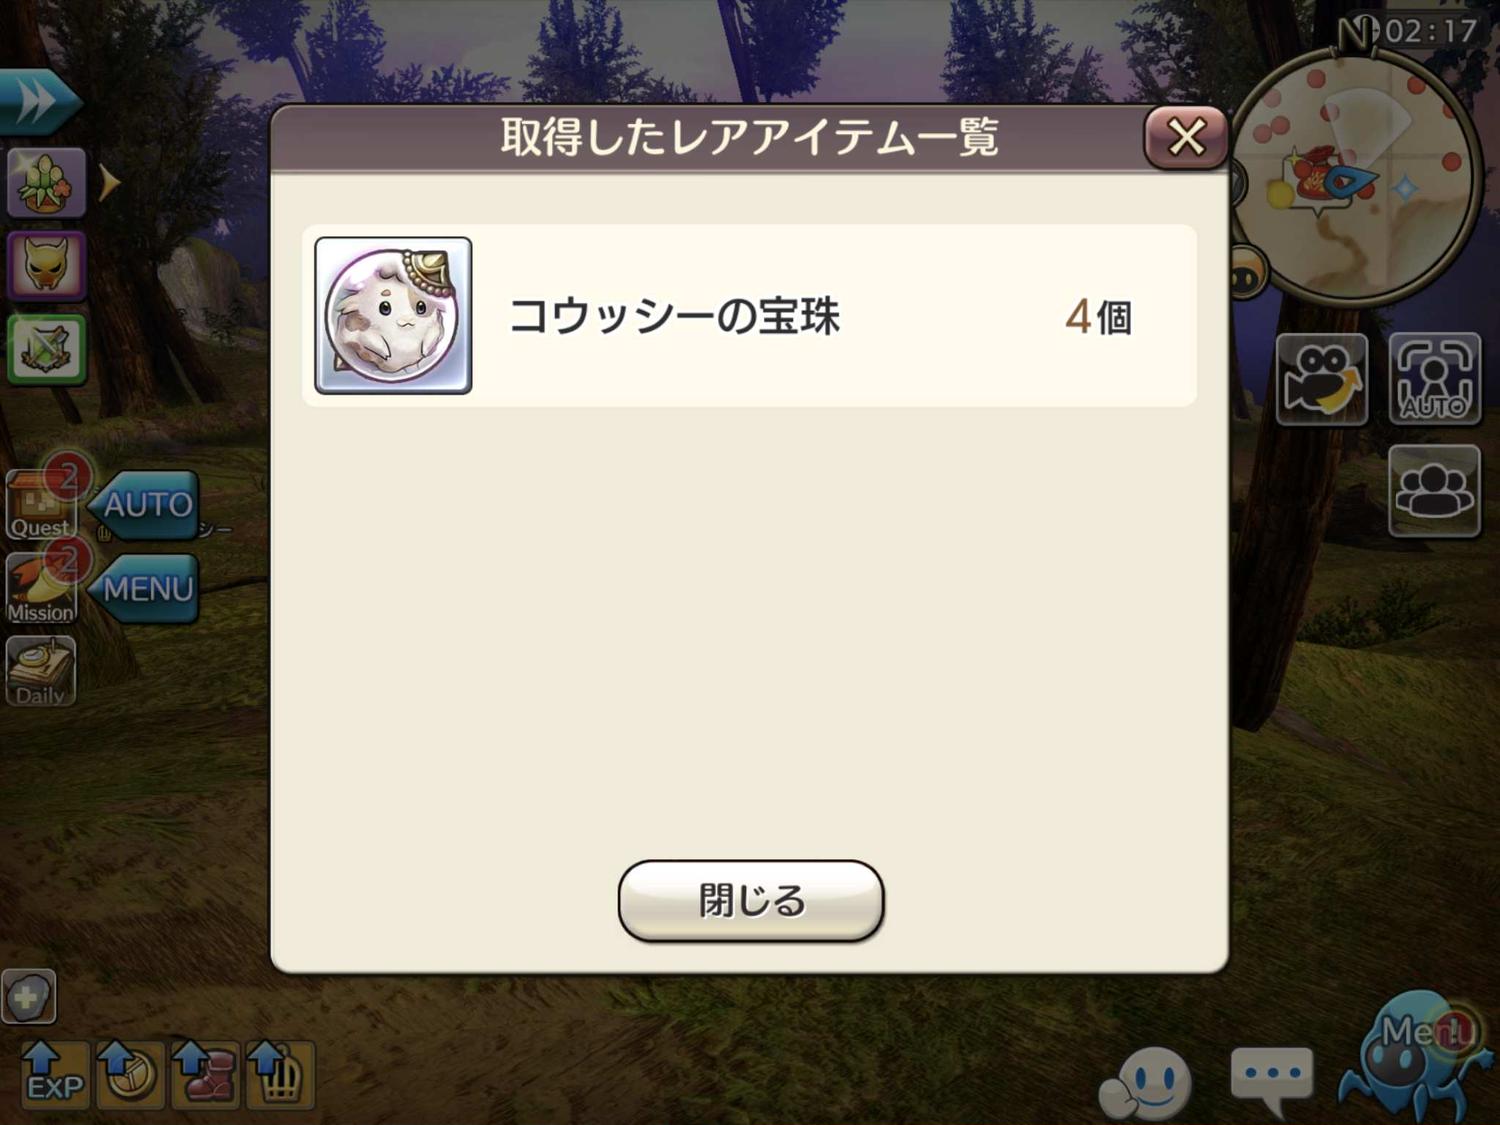Image resolution: width=1500 pixels, height=1125 pixels.
Task: Open the kadomatsu event icon
Action: coord(46,182)
